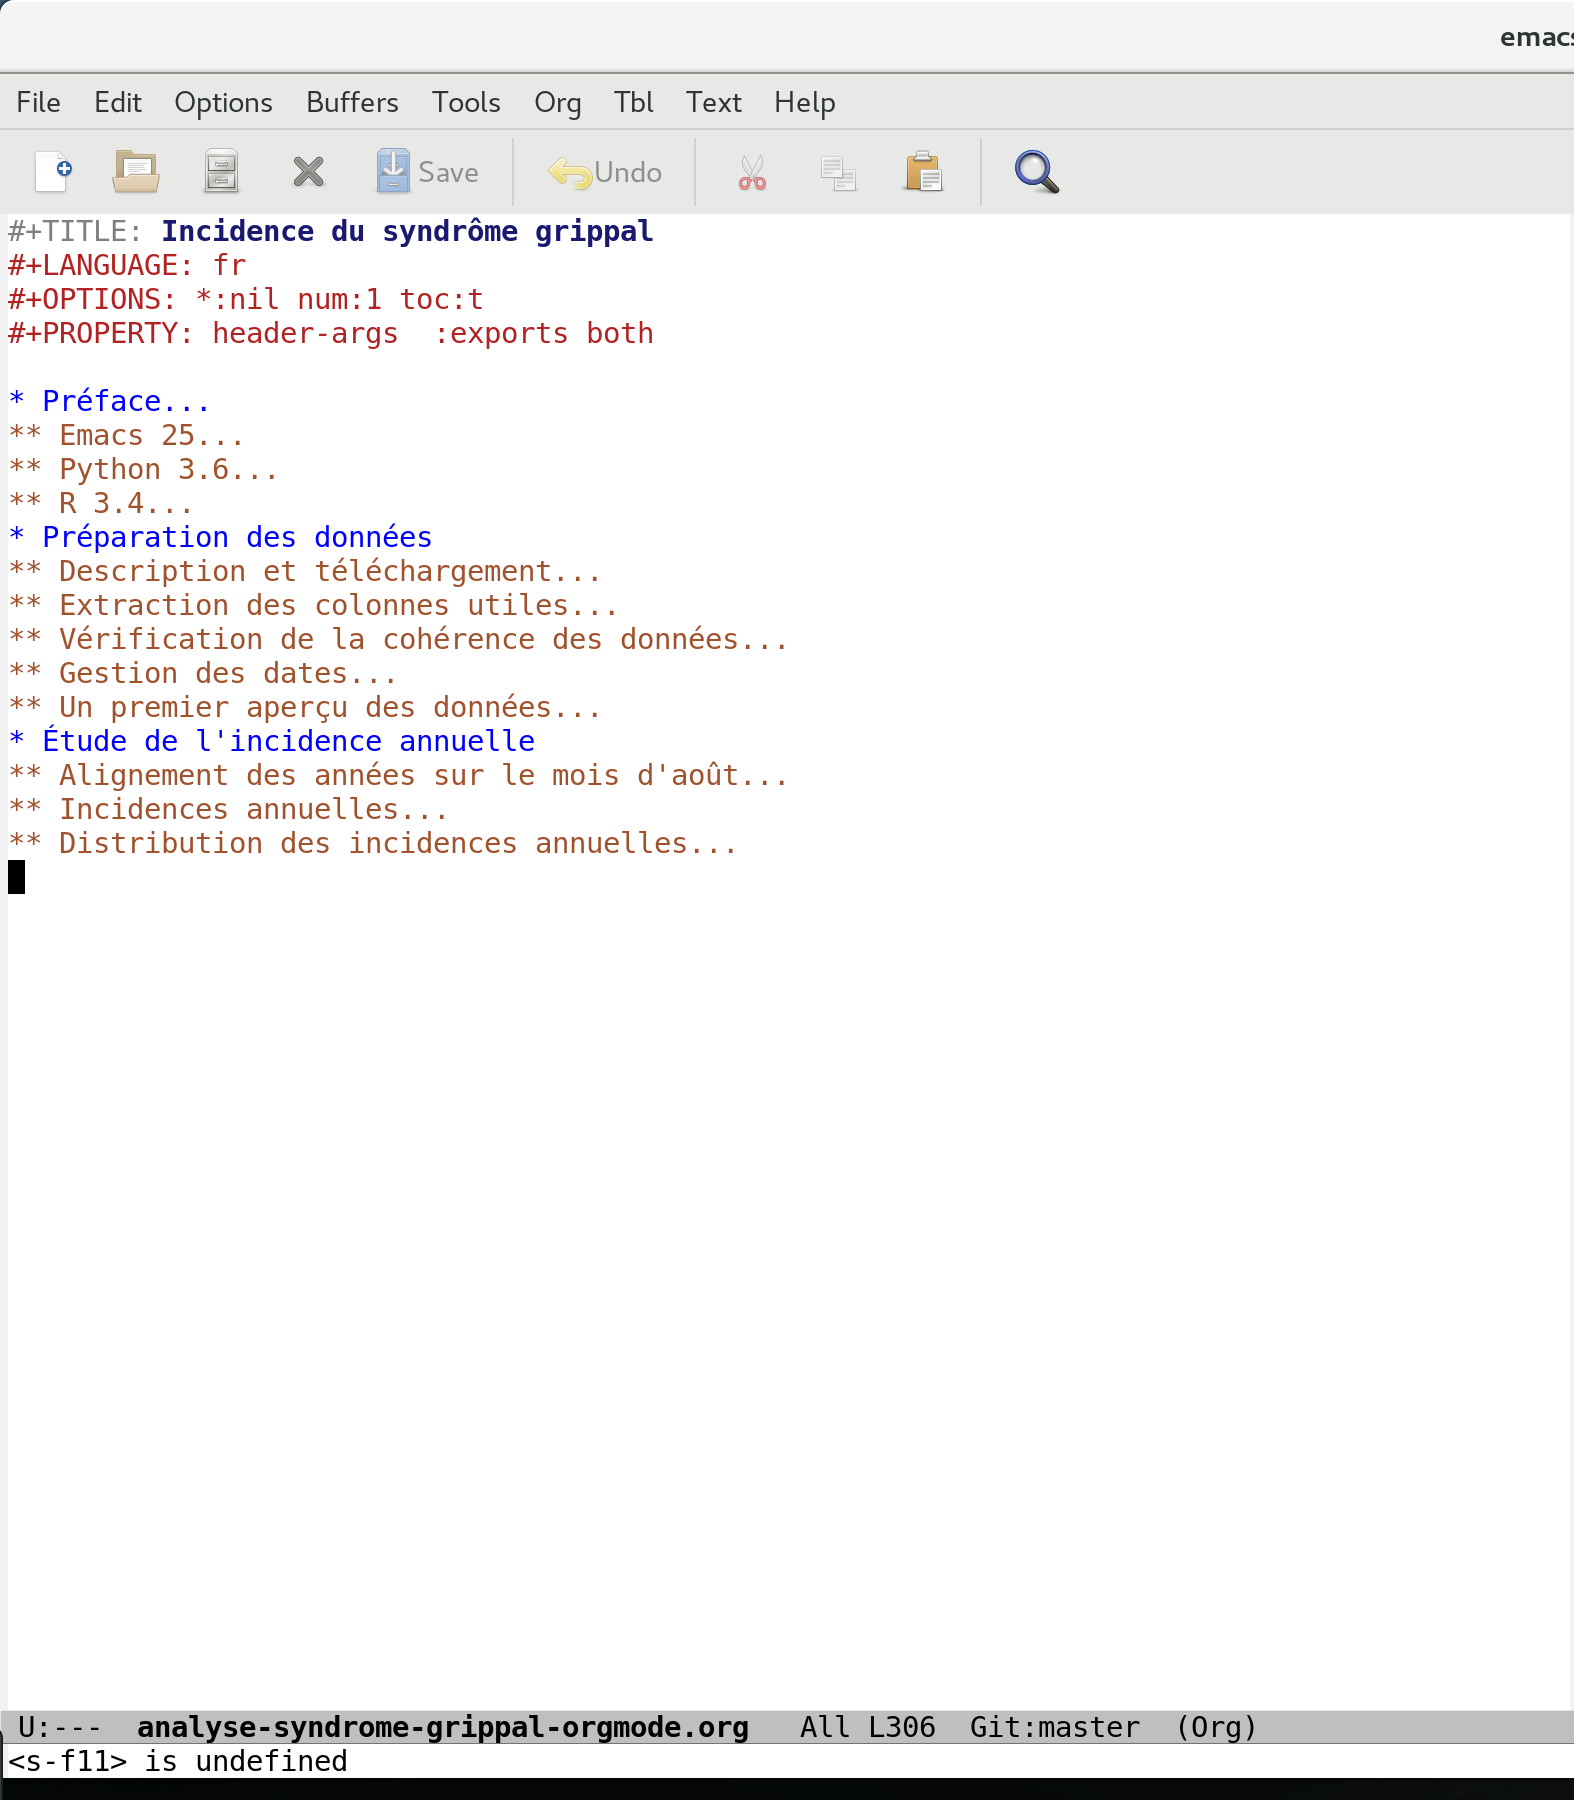Expand the folded Préface heading
The height and width of the screenshot is (1800, 1574).
(x=125, y=401)
